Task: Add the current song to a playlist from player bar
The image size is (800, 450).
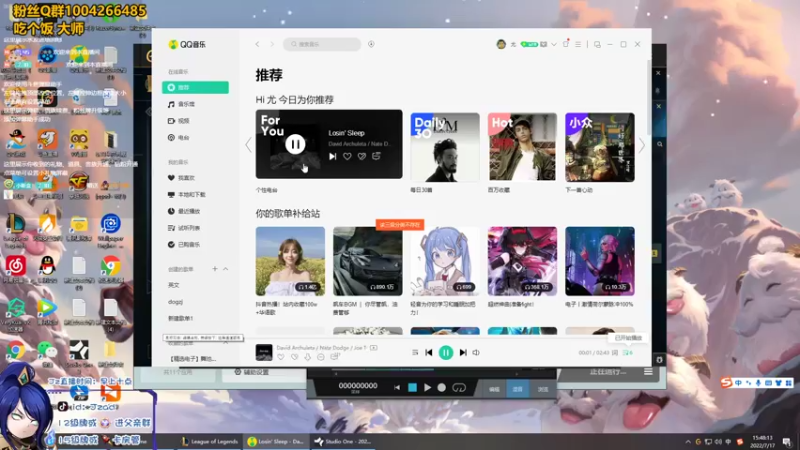Action: point(334,357)
